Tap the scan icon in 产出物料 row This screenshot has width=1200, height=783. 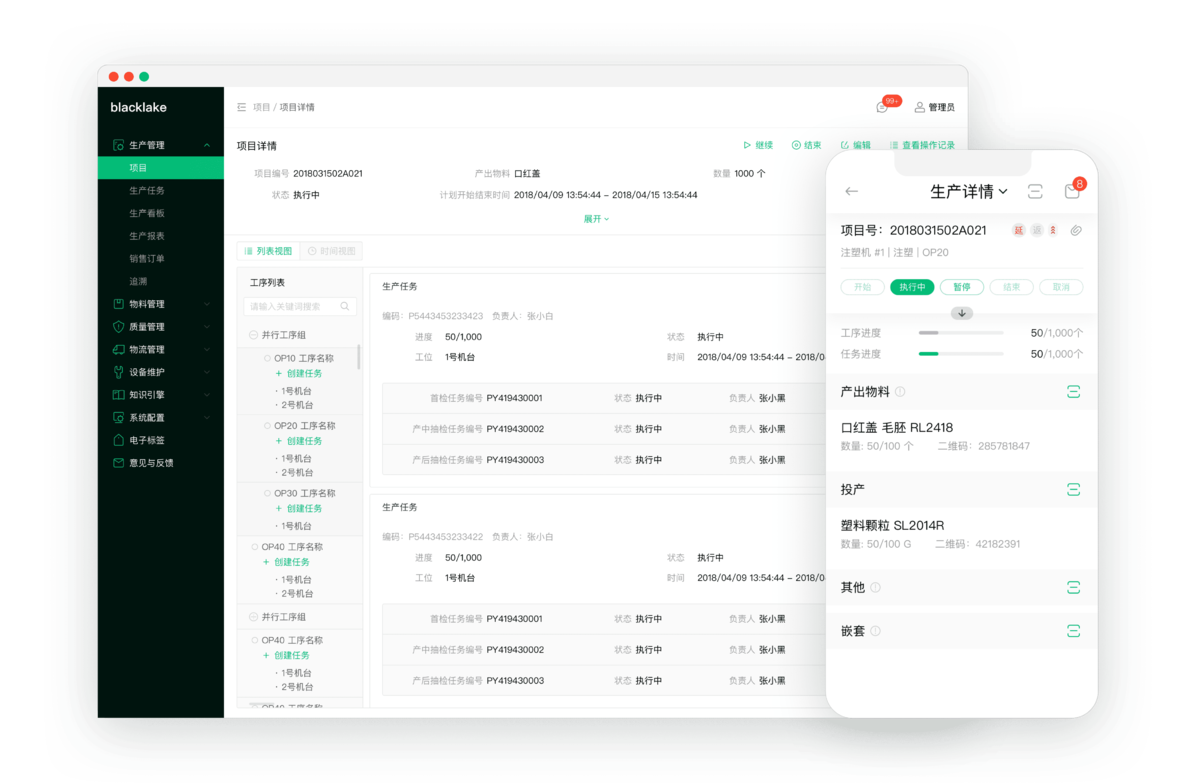click(x=1073, y=392)
